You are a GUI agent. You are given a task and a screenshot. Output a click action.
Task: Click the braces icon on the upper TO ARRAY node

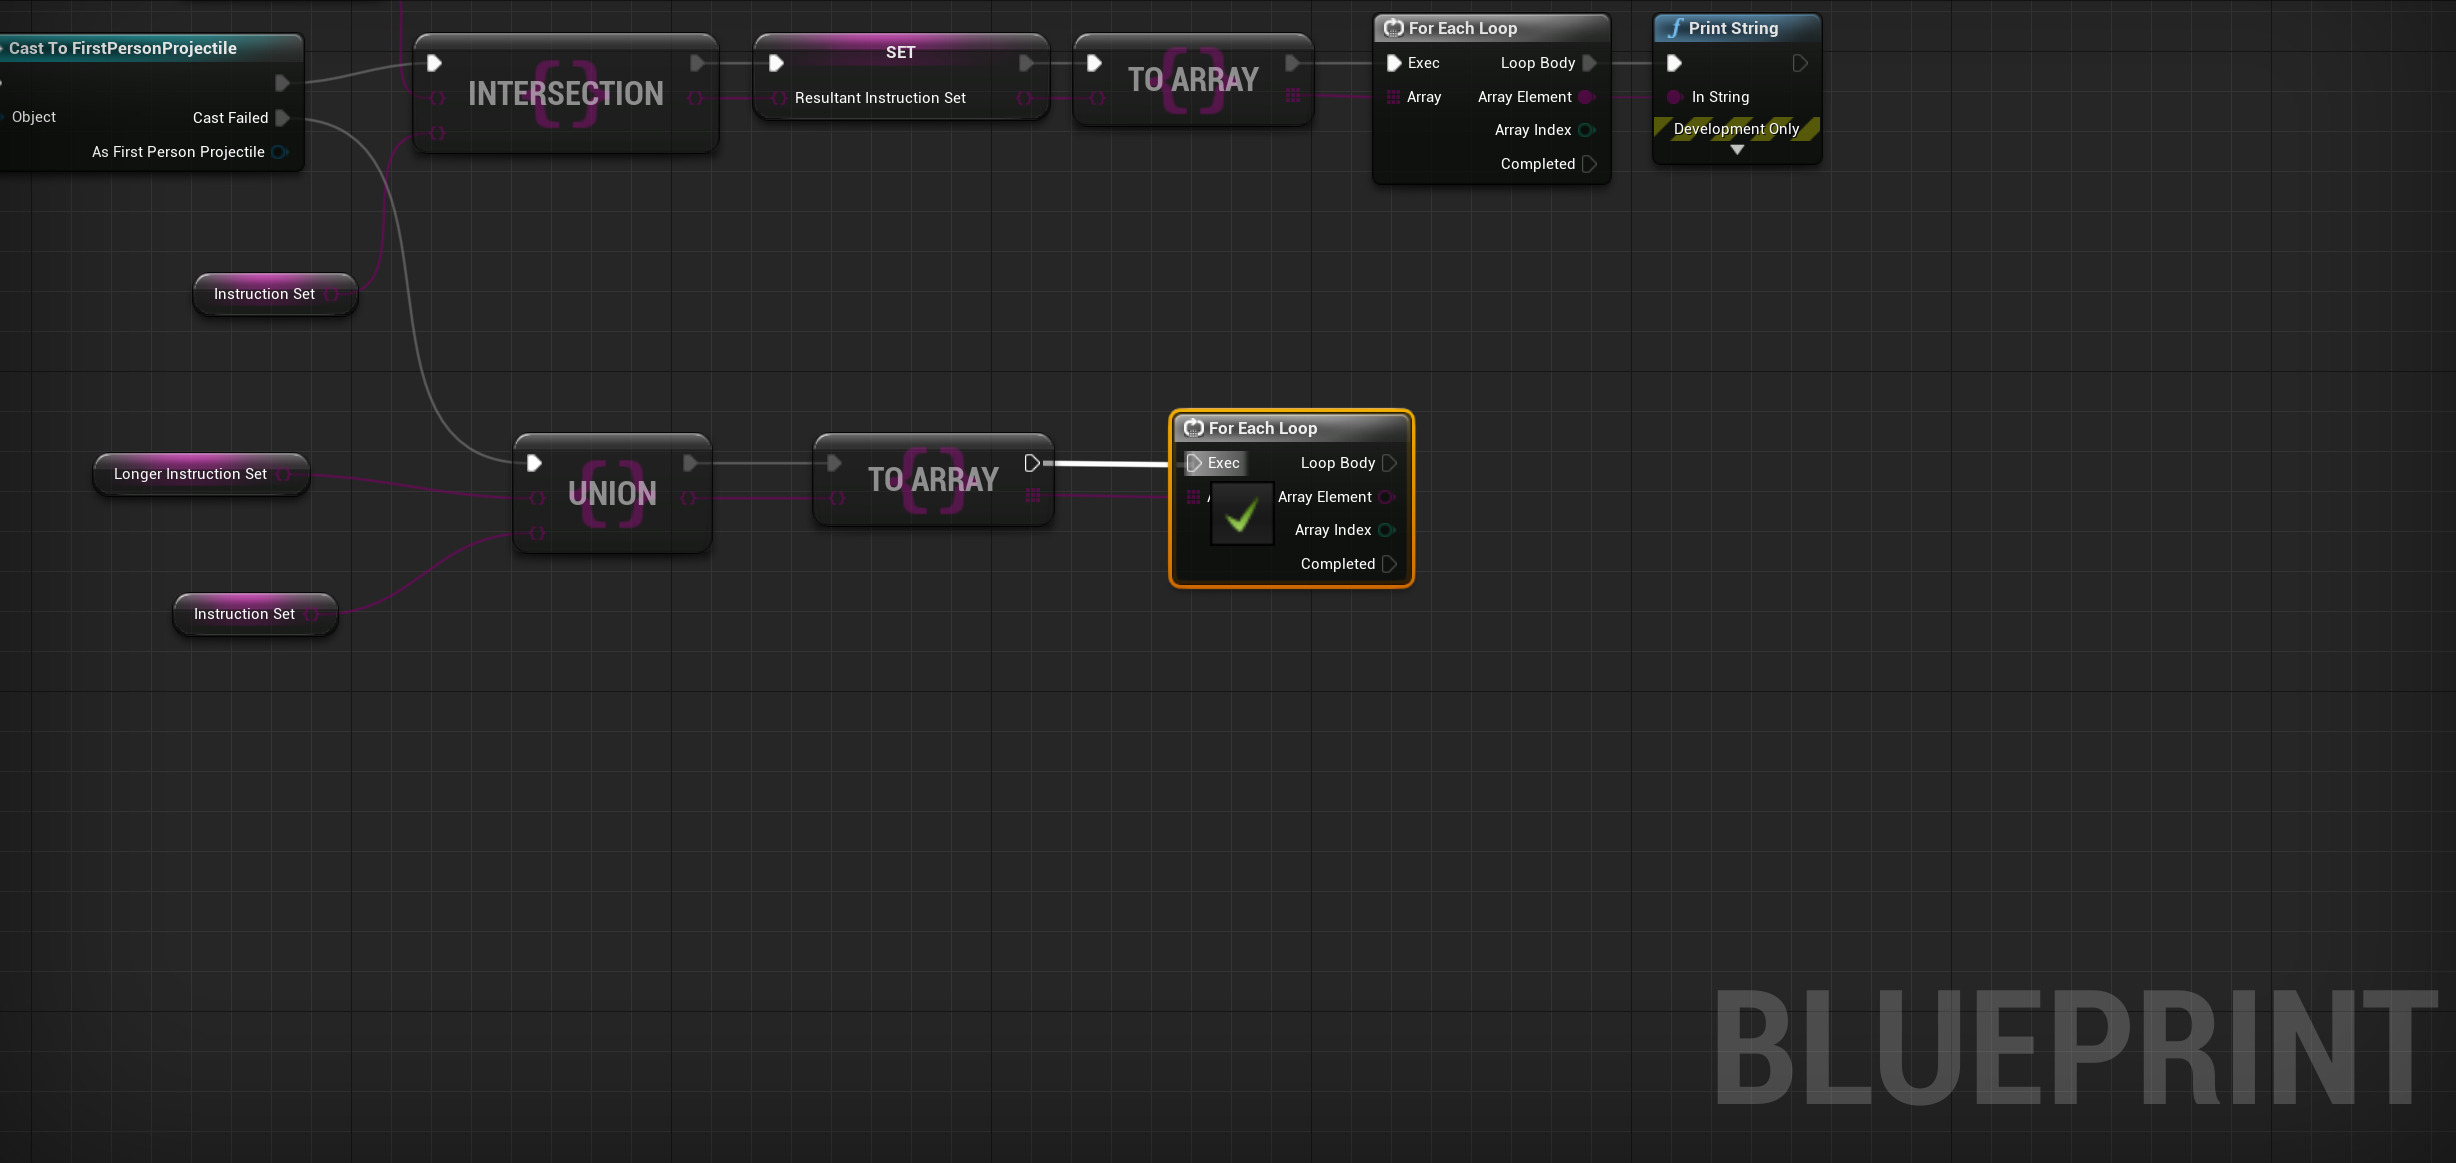tap(1192, 78)
